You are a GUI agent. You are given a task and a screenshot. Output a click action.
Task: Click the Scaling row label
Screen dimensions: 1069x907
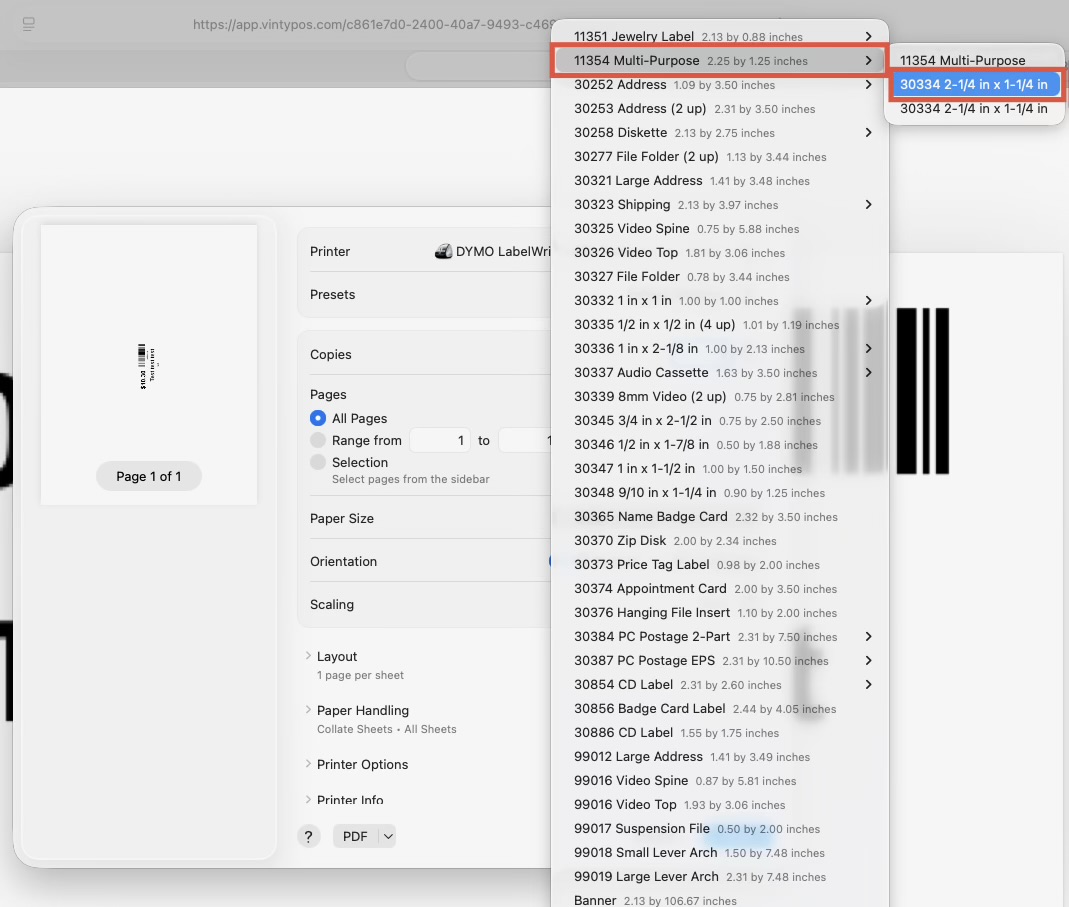(x=331, y=604)
